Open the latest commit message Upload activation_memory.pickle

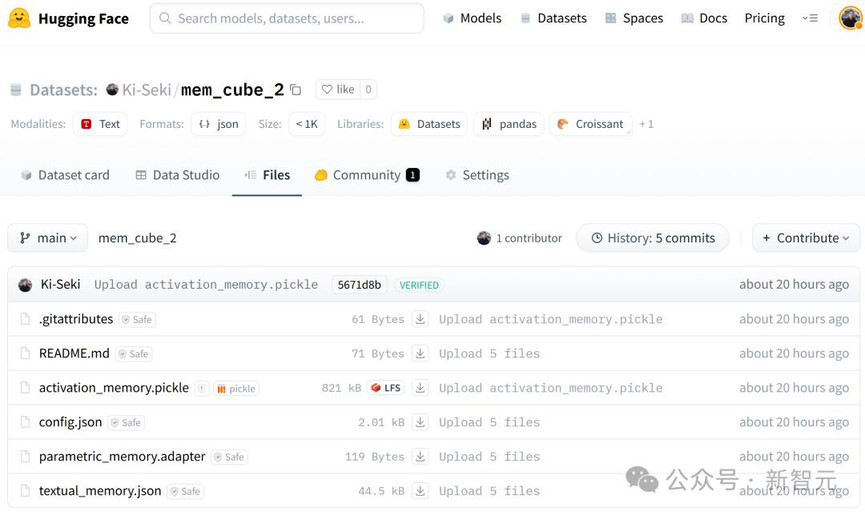[206, 285]
